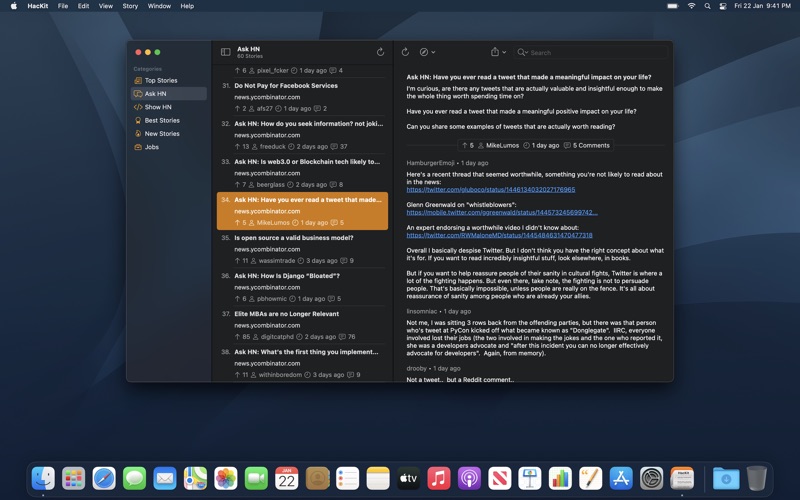This screenshot has height=500, width=800.
Task: Open Calendar from the Dock
Action: (x=287, y=479)
